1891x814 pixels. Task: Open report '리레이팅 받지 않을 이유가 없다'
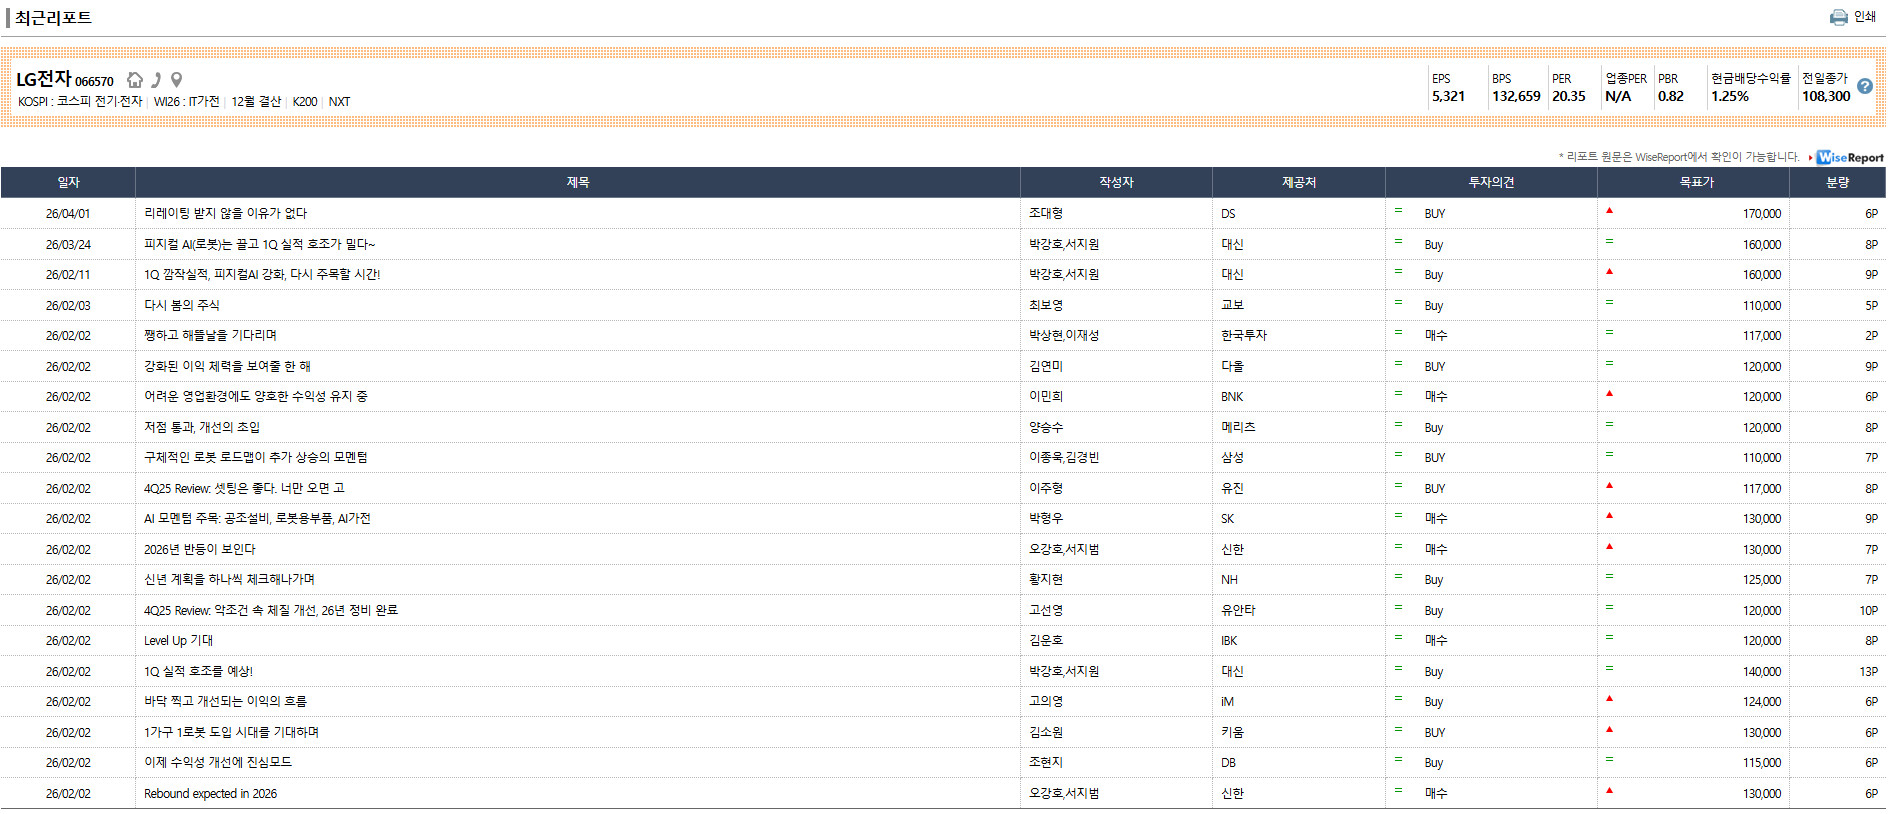coord(225,213)
